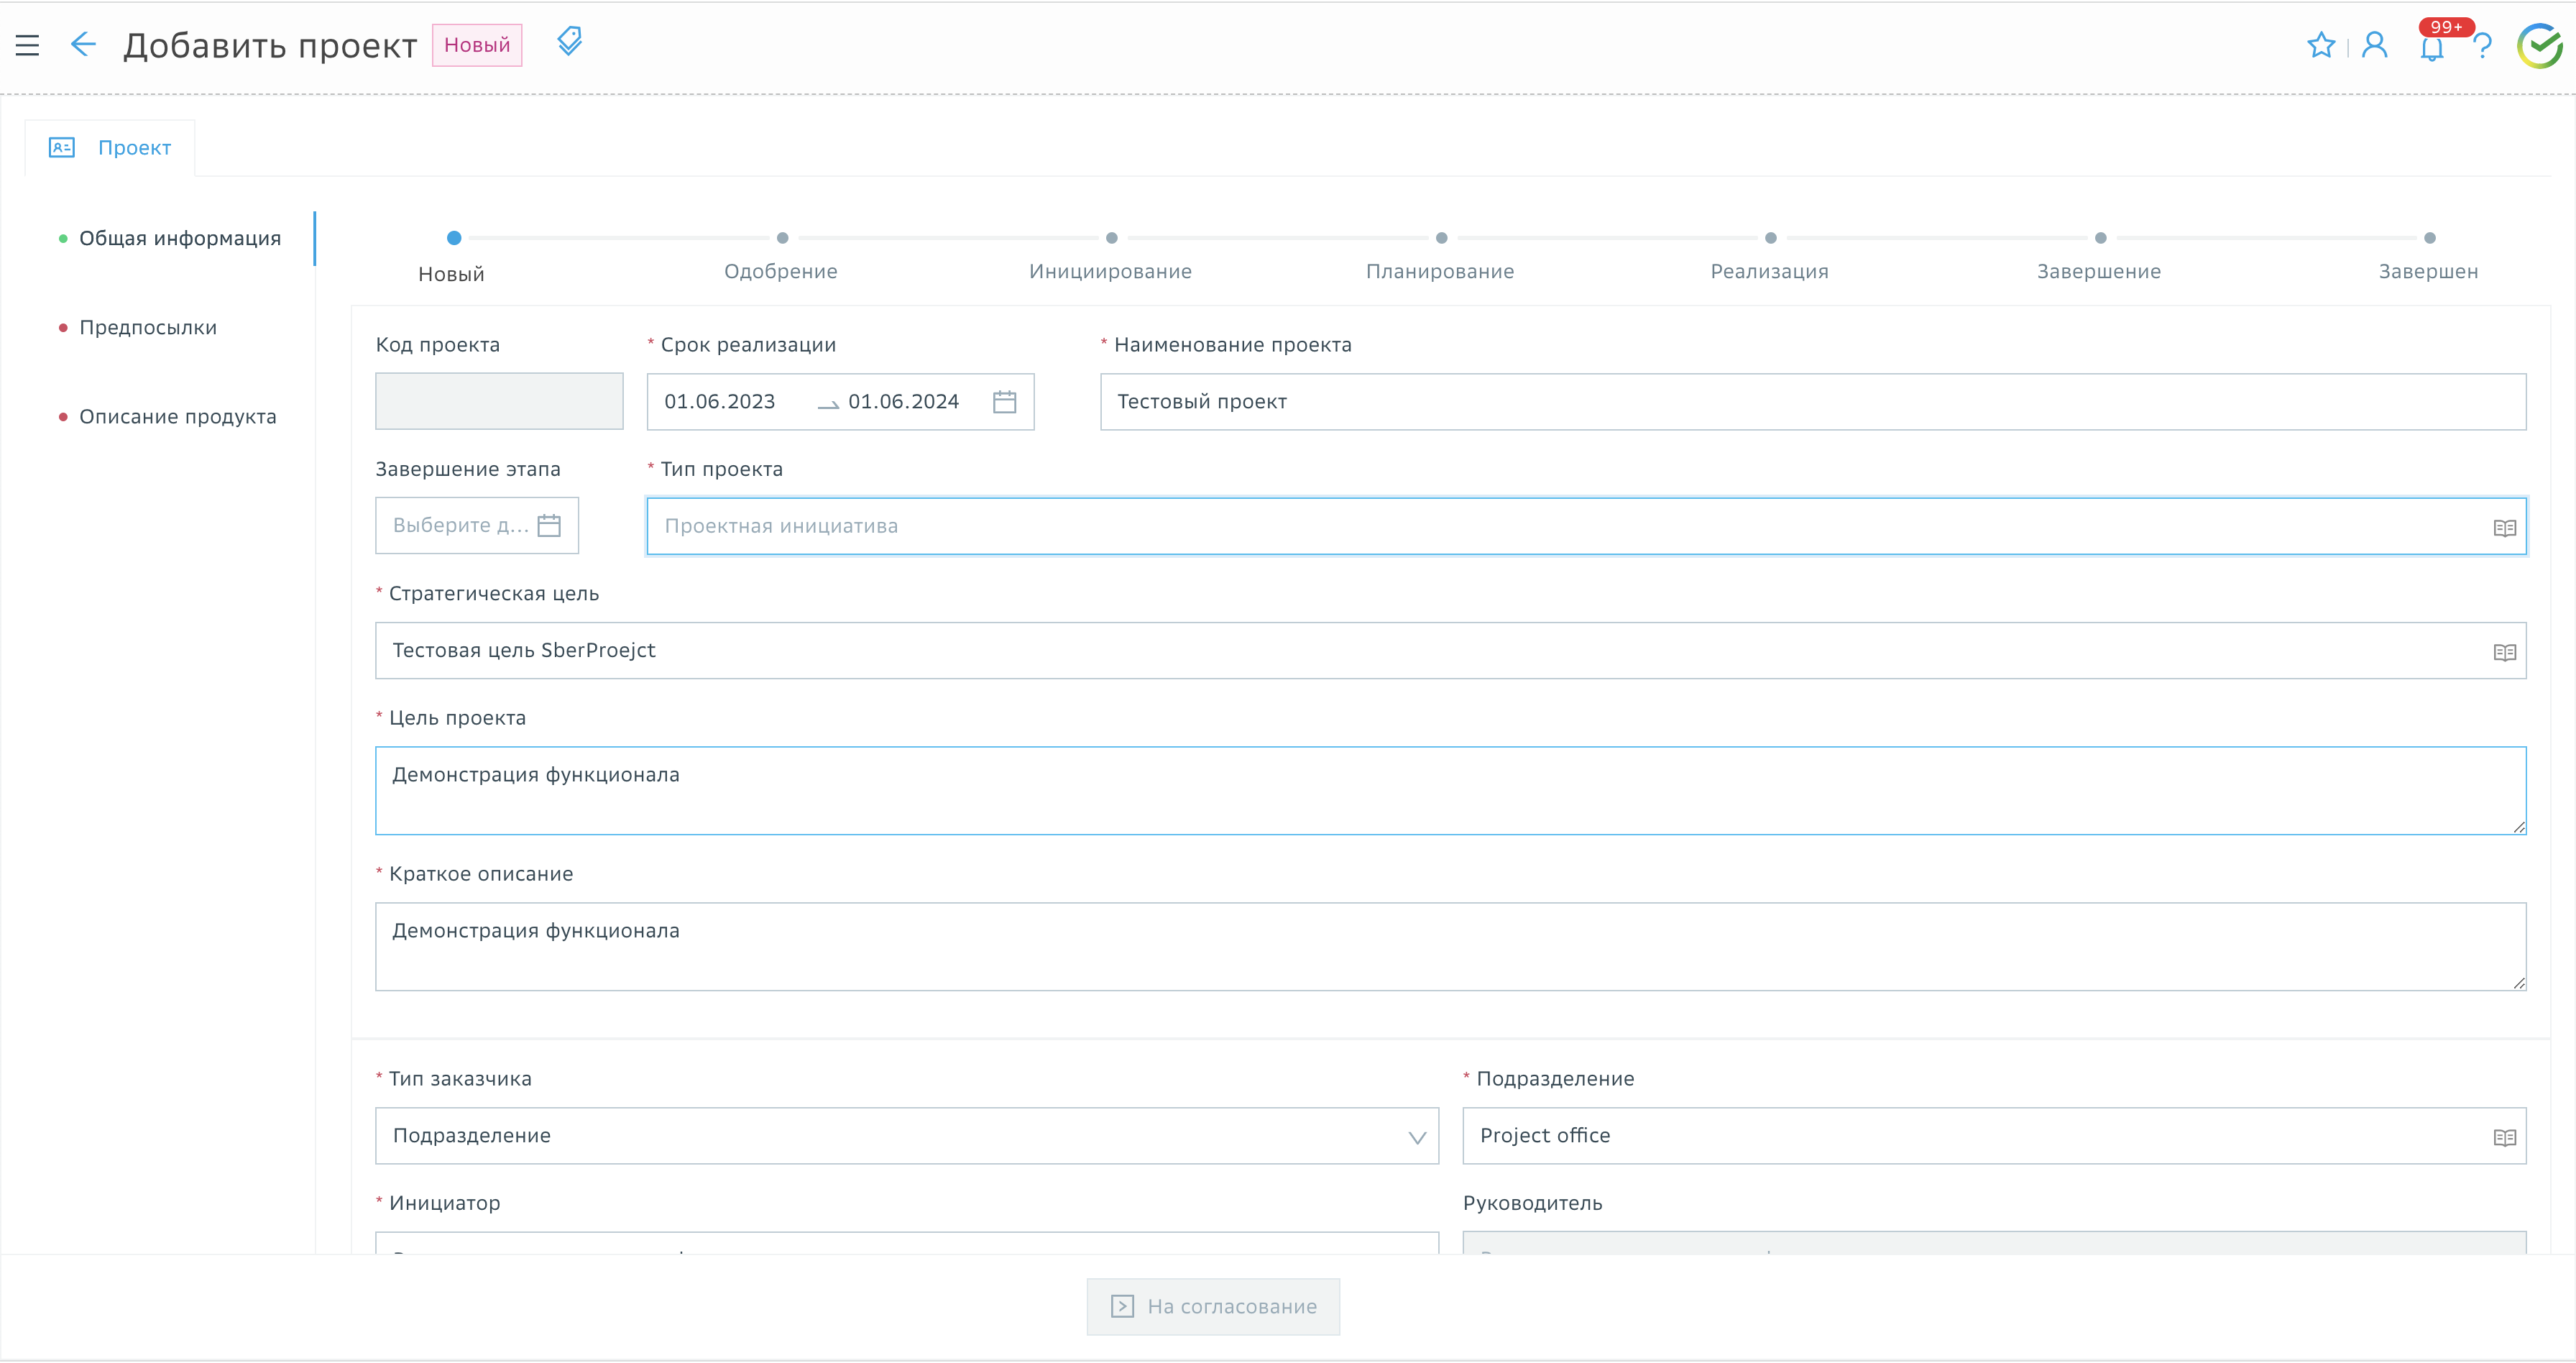The height and width of the screenshot is (1363, 2576).
Task: Open the user profile icon
Action: 2374,45
